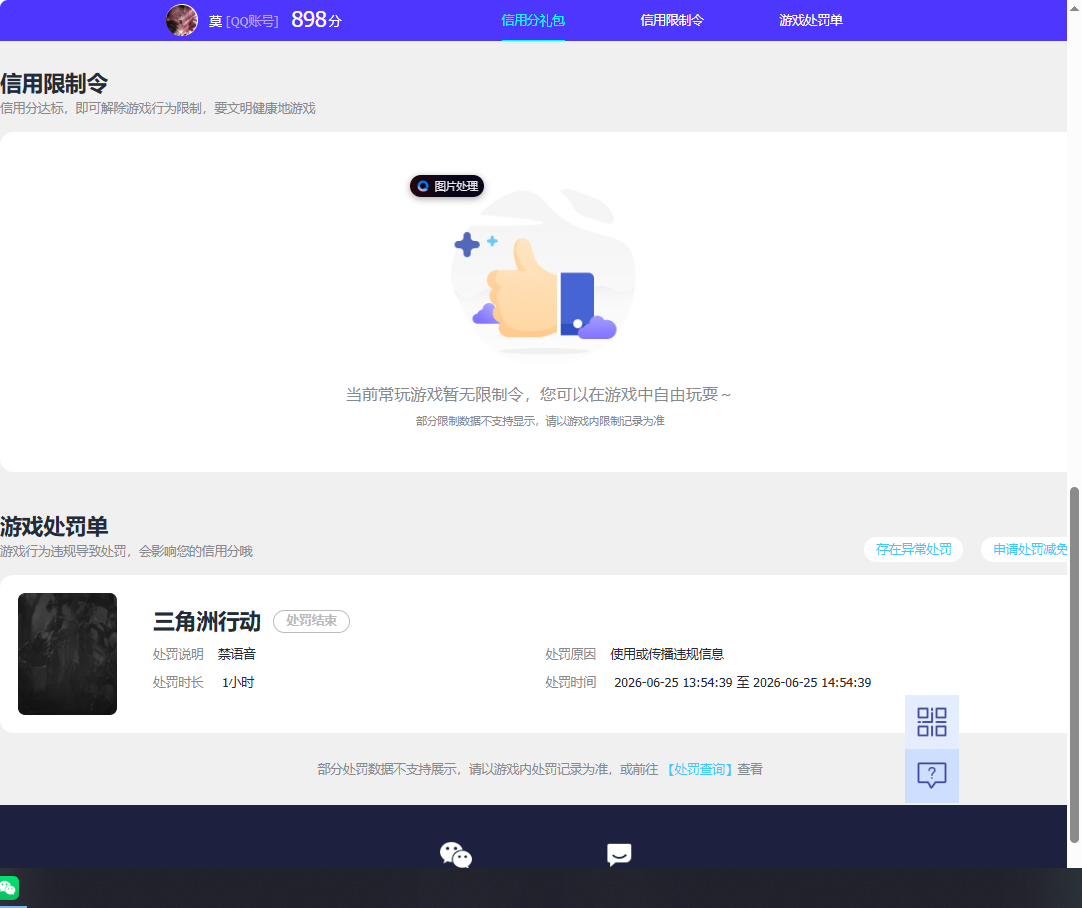Click the 三角洲行动 game title
1082x908 pixels.
click(x=207, y=622)
